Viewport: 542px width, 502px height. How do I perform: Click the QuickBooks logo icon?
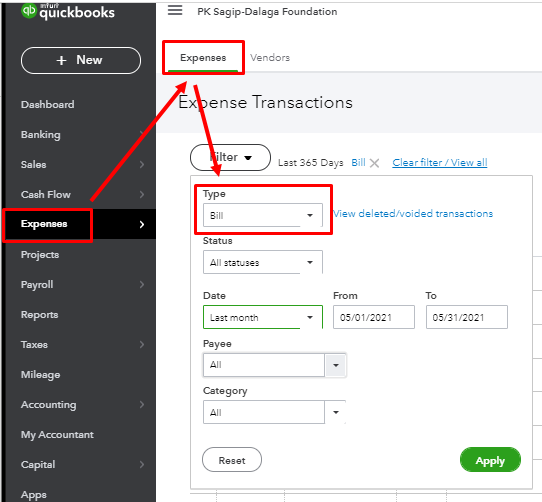pos(29,10)
